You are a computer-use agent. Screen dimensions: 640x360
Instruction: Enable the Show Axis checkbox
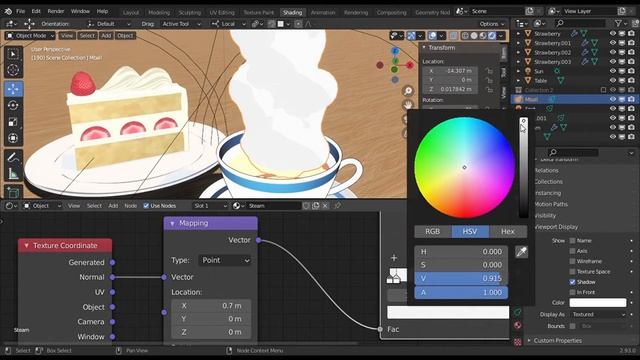coord(572,251)
